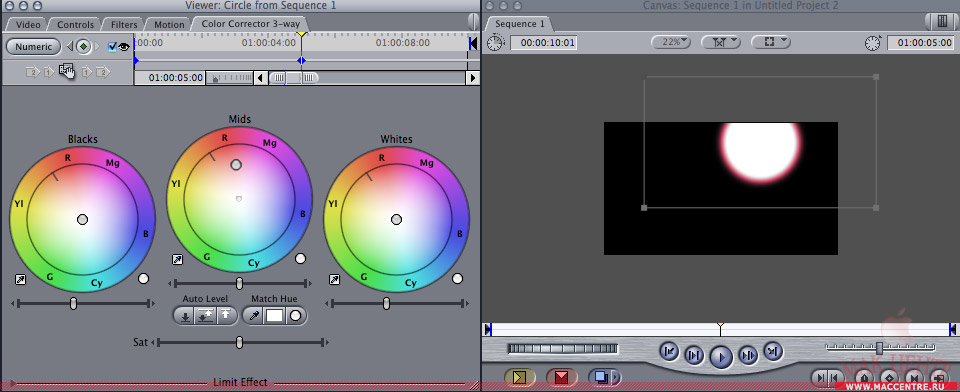The image size is (960, 392).
Task: Switch to the Controls tab
Action: coord(75,24)
